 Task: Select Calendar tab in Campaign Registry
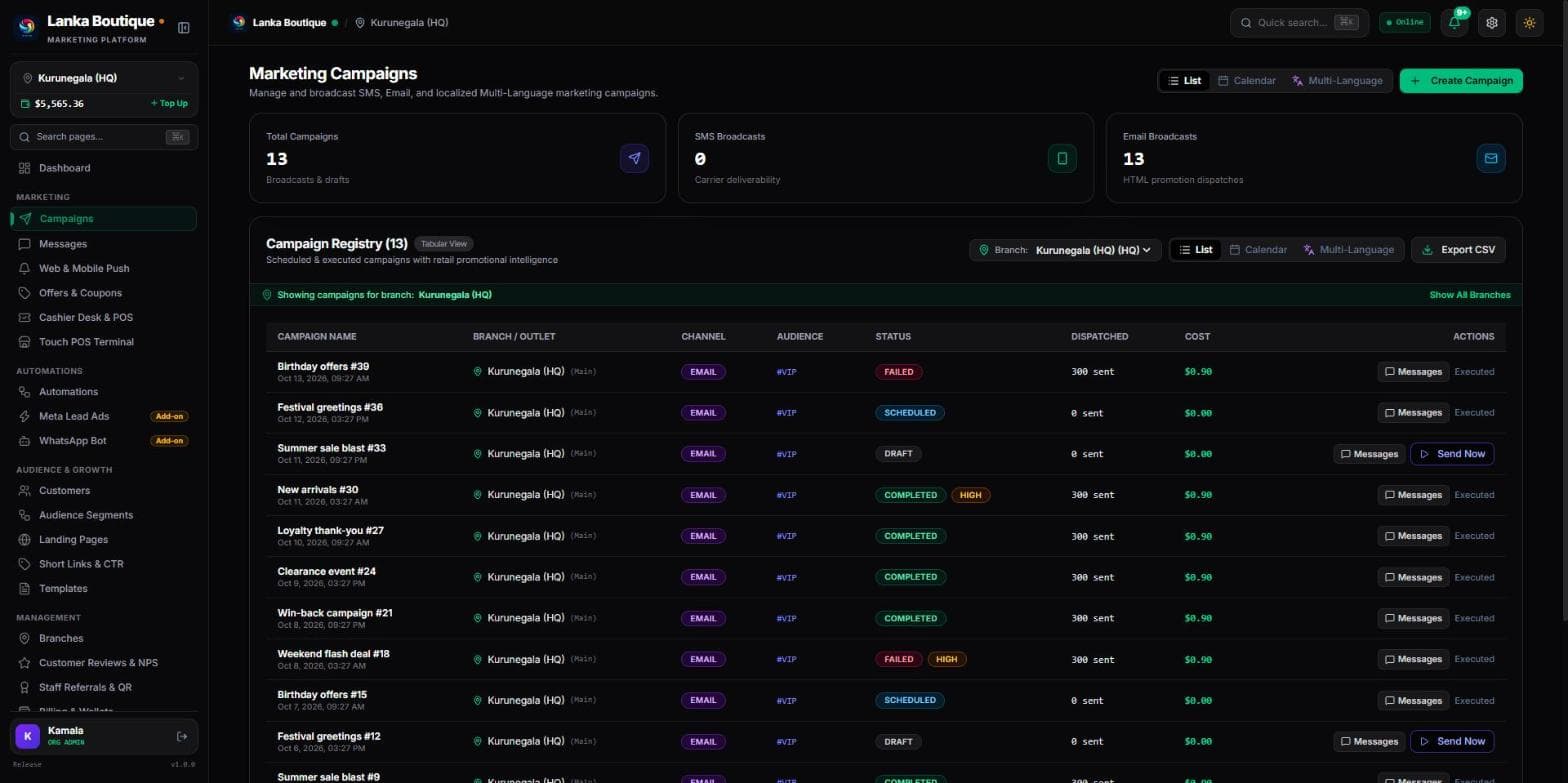(x=1258, y=250)
